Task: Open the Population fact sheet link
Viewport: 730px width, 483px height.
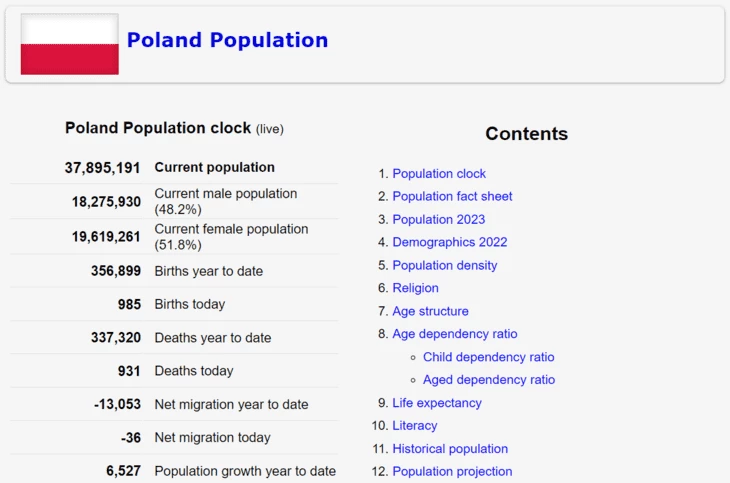Action: [x=452, y=196]
